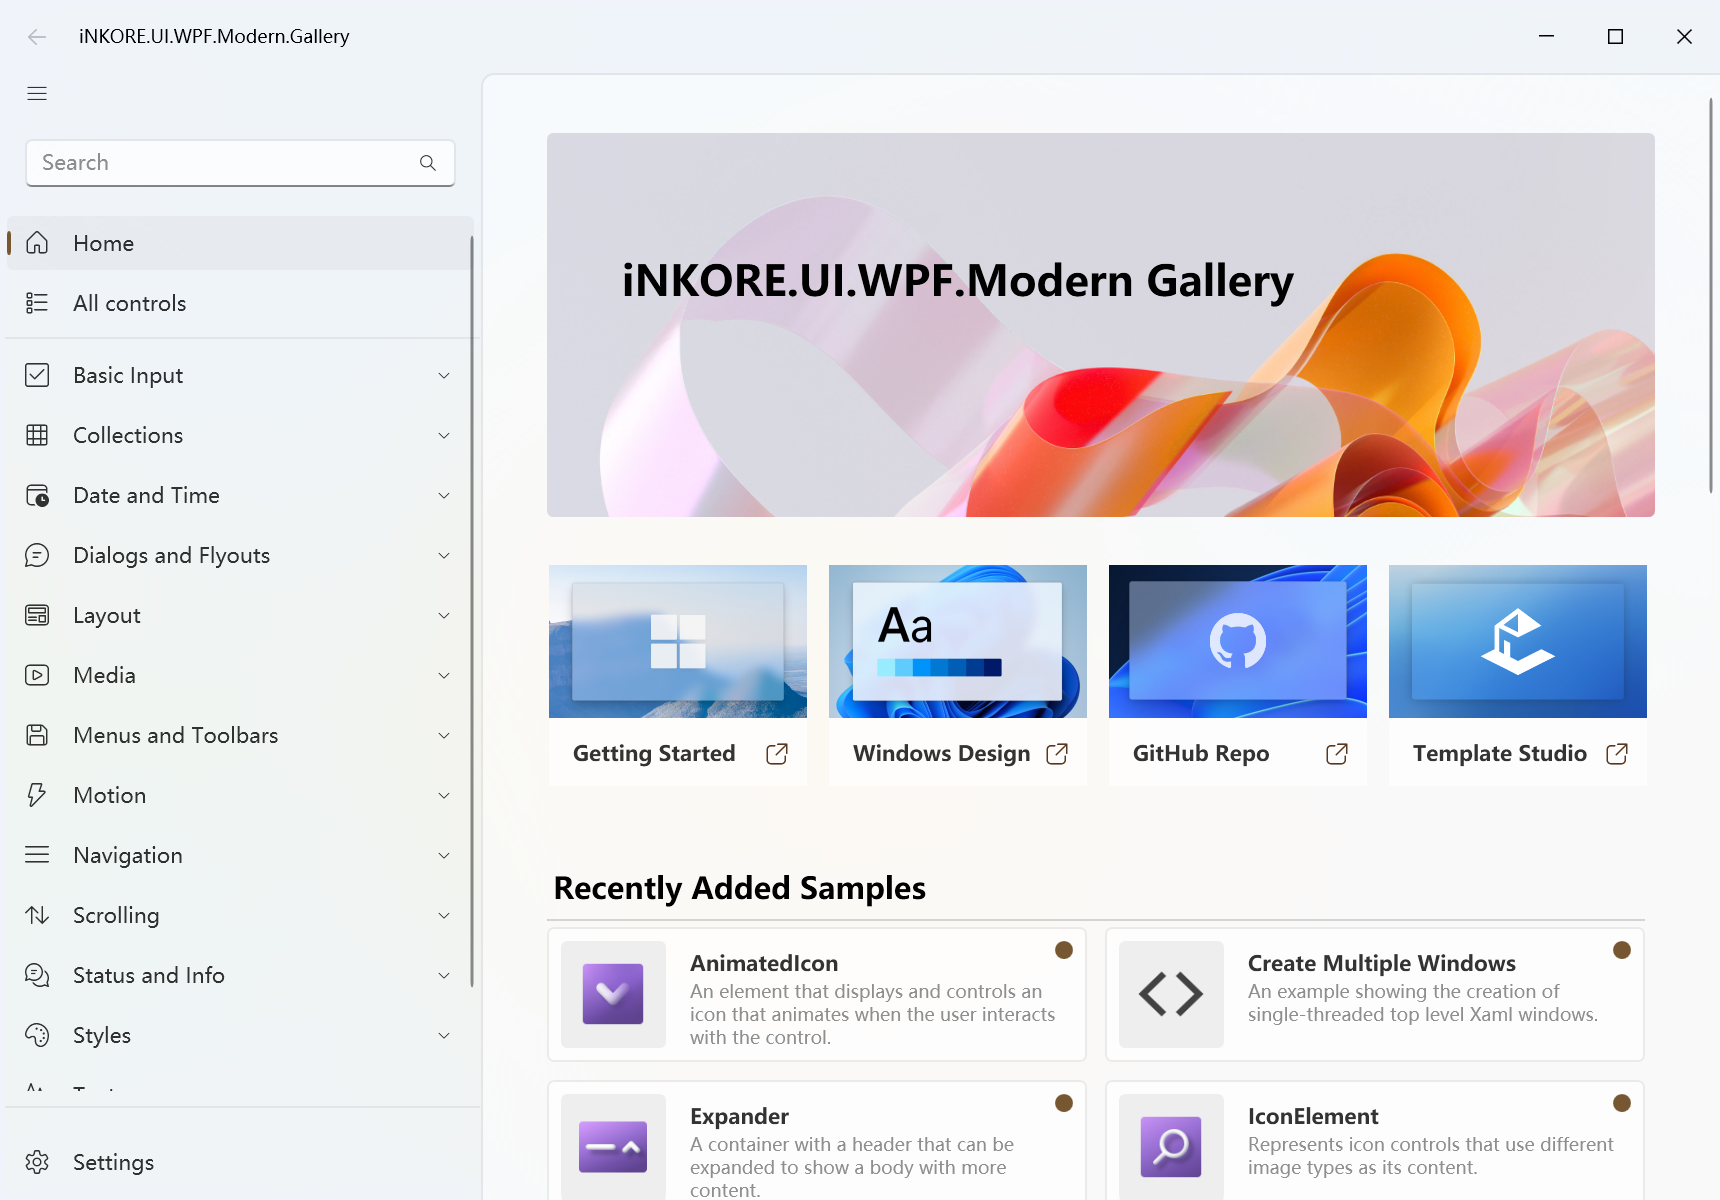Click the Styles palette icon

[37, 1035]
